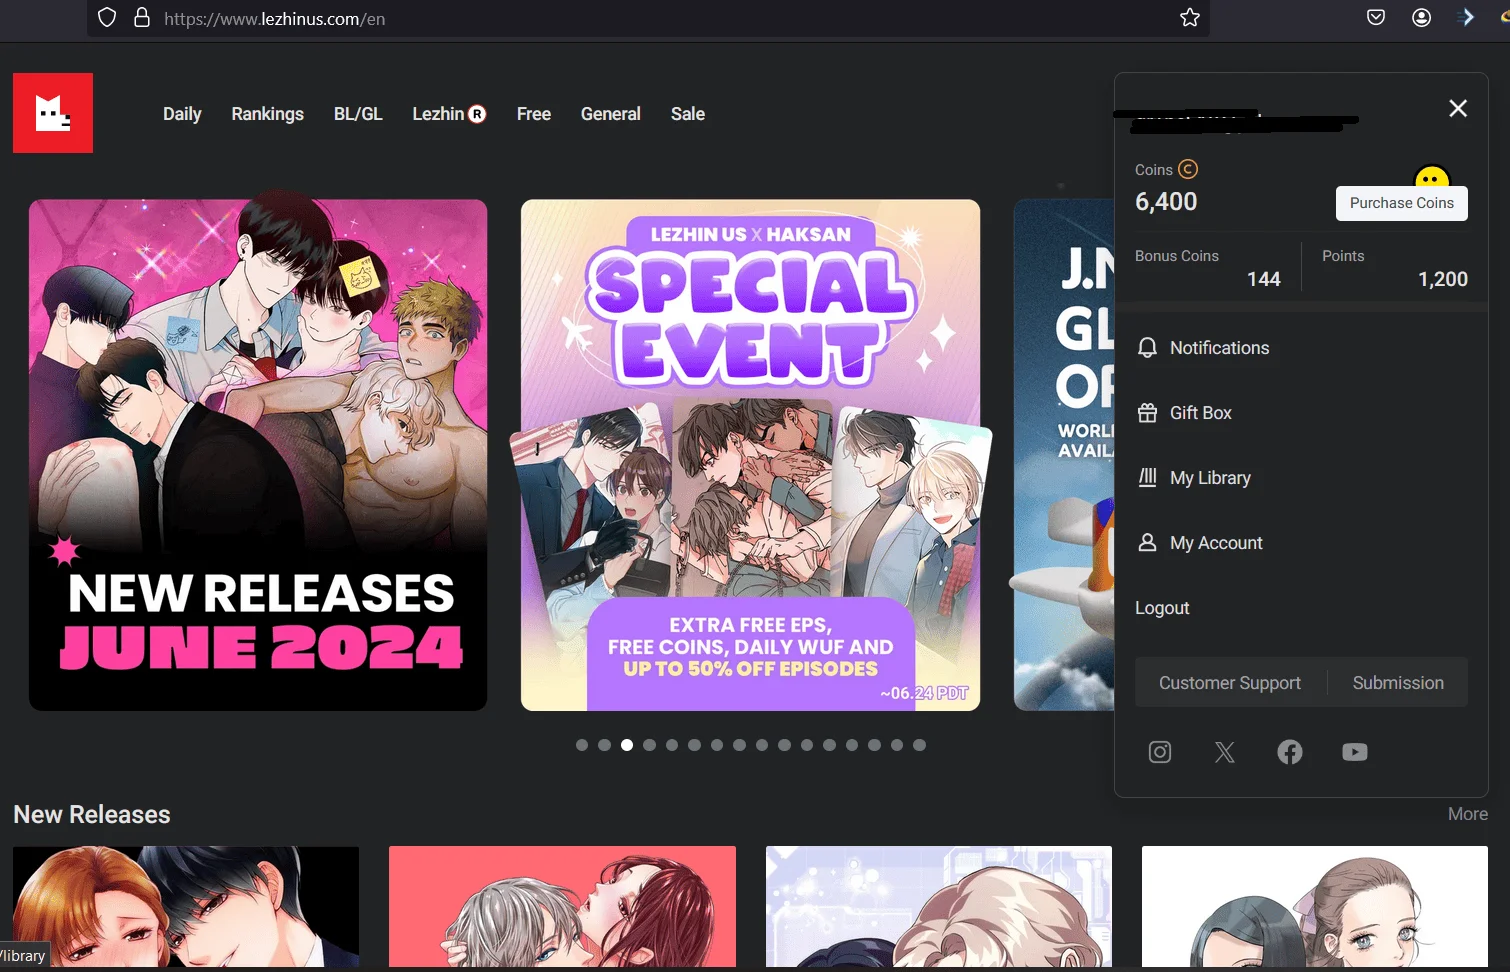Select the first carousel pagination dot
This screenshot has height=972, width=1510.
[x=582, y=745]
